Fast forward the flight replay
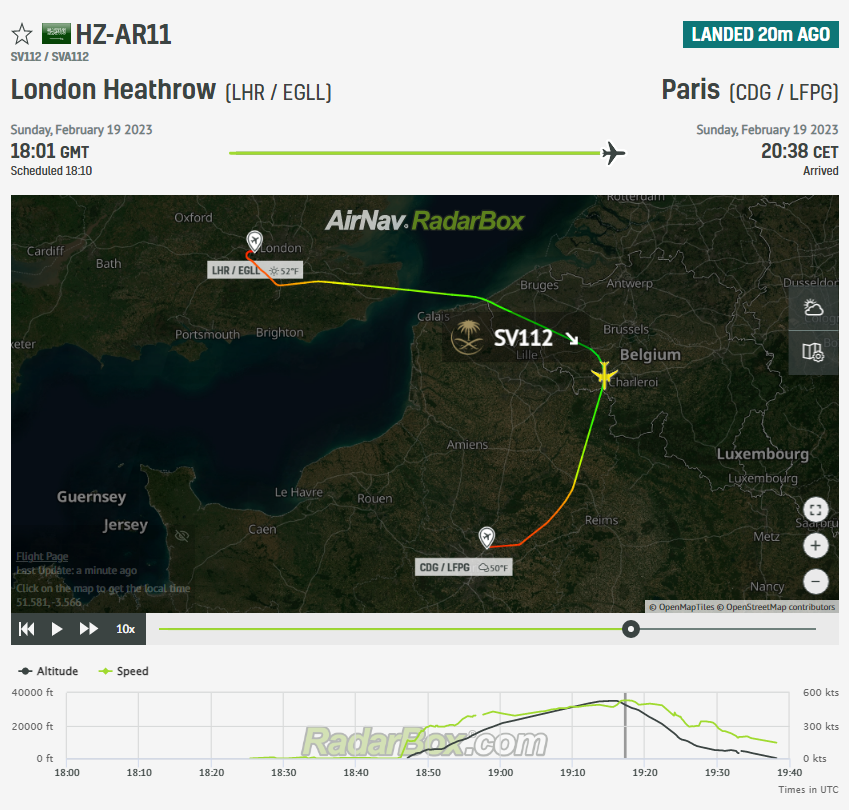This screenshot has width=849, height=810. point(88,629)
